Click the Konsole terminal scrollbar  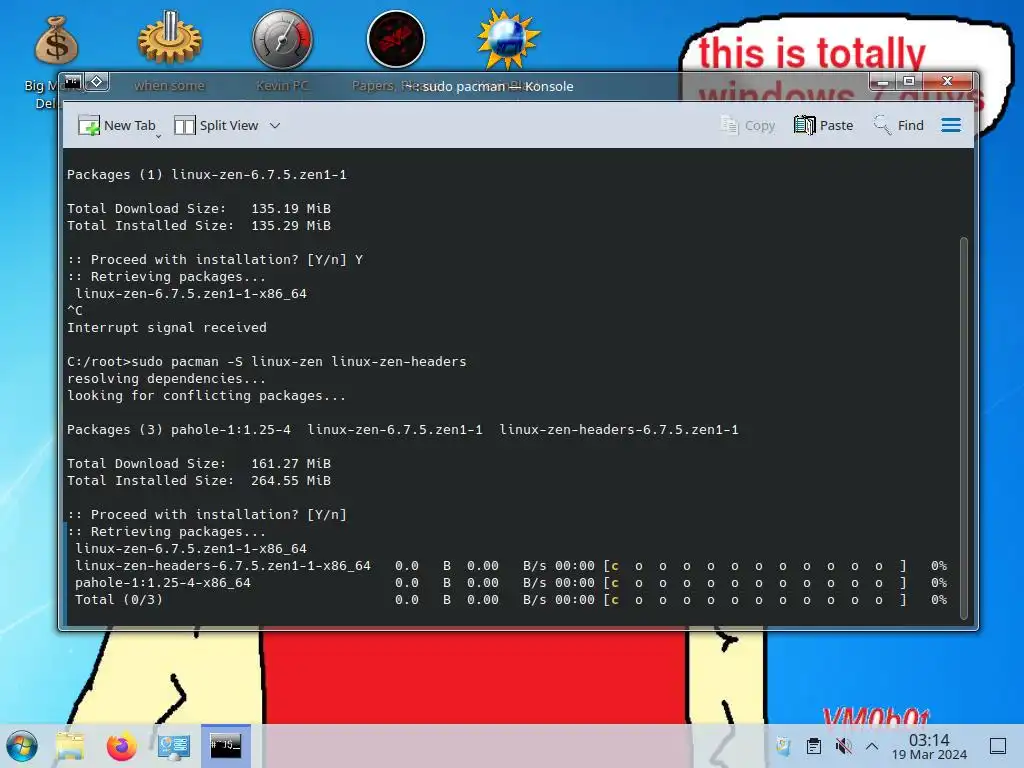point(963,428)
